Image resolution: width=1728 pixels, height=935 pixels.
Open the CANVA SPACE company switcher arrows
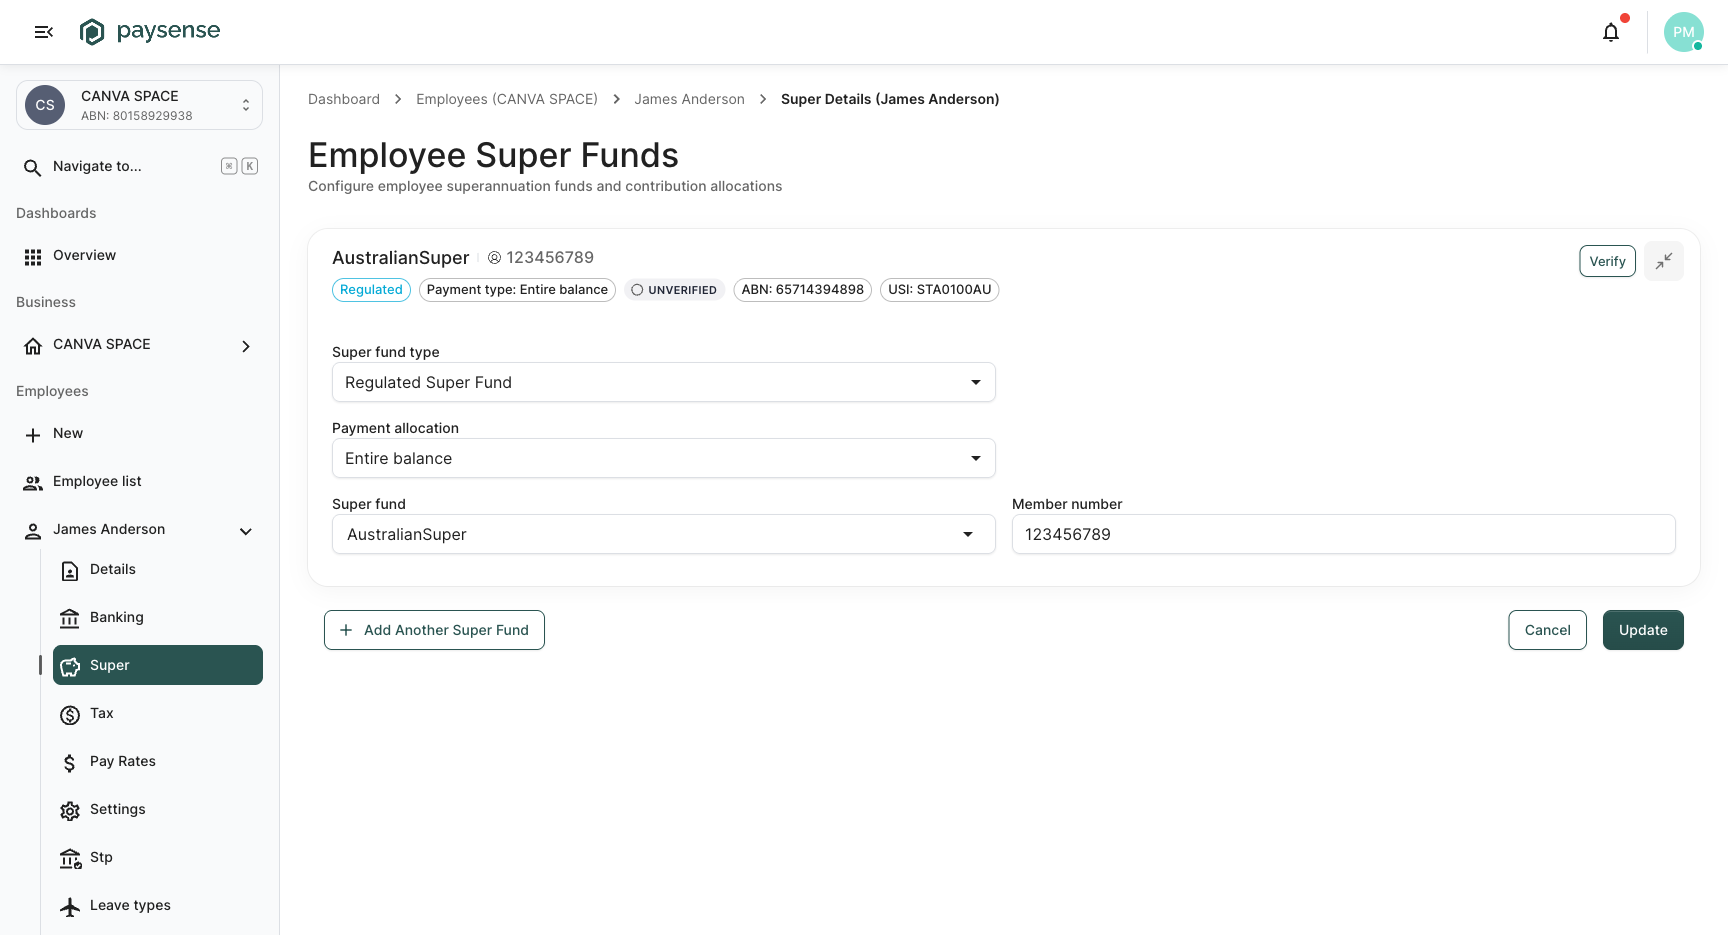246,105
